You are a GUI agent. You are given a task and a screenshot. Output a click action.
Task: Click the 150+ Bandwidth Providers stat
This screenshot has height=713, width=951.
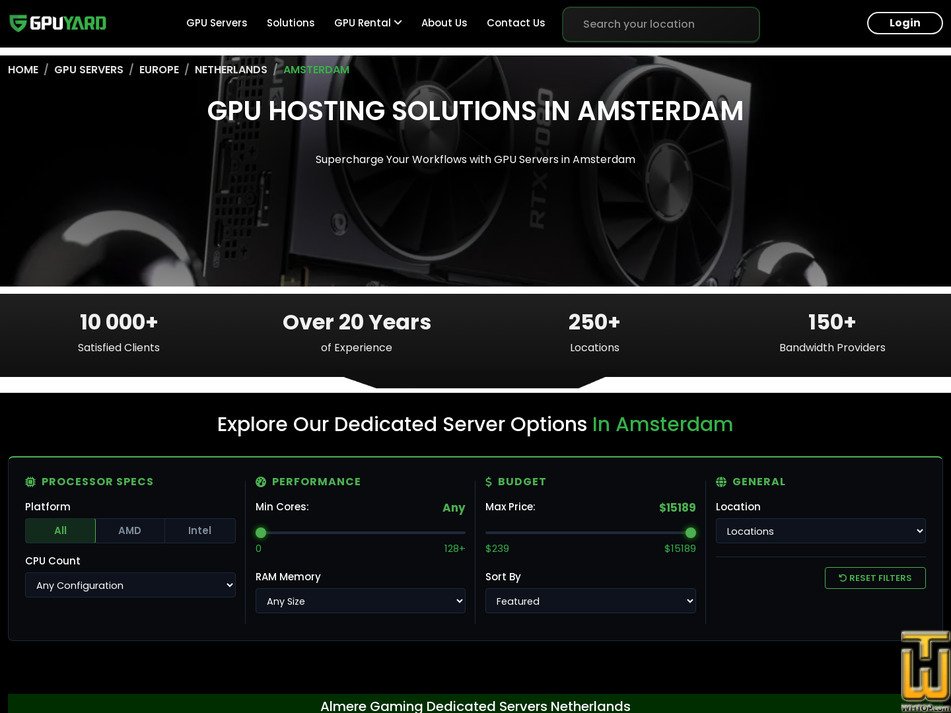click(x=832, y=333)
